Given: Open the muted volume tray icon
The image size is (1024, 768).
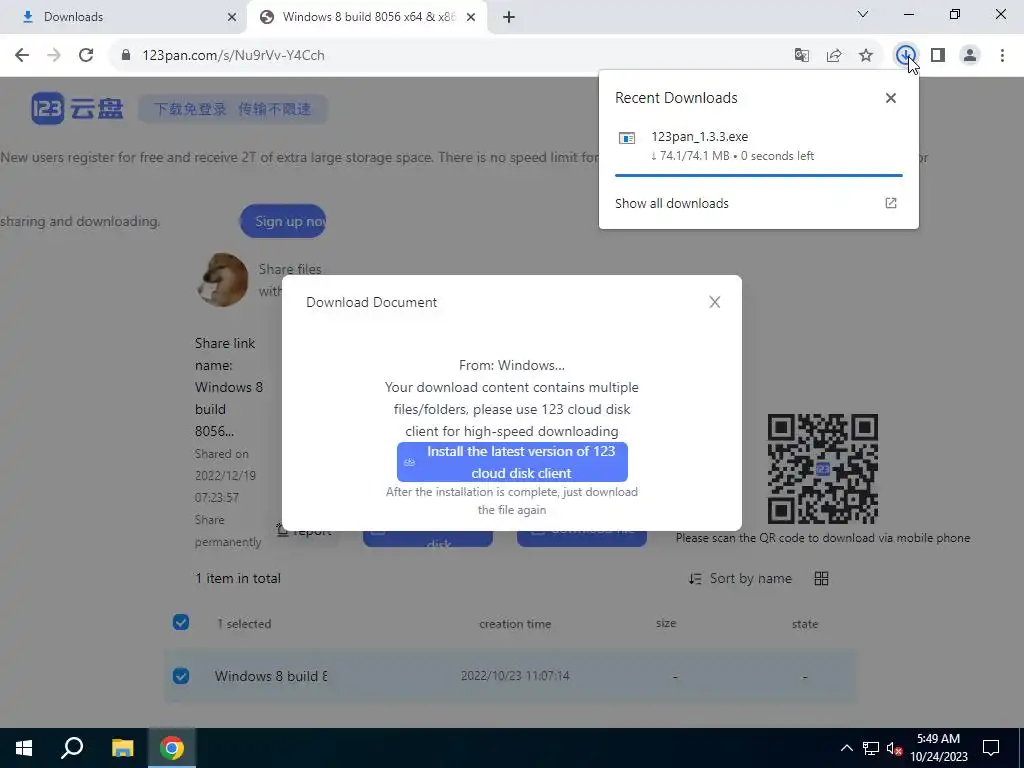Looking at the screenshot, I should [894, 748].
